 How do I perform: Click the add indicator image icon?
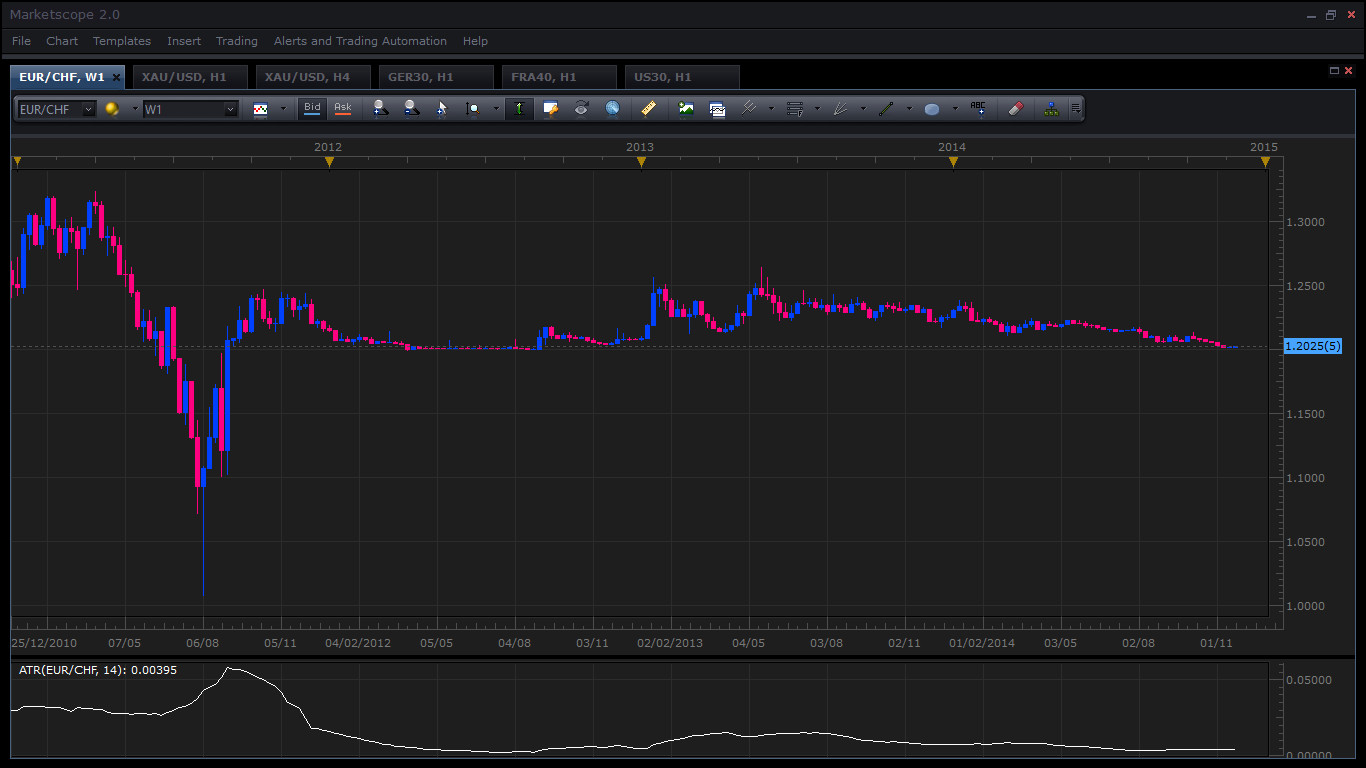pyautogui.click(x=686, y=109)
